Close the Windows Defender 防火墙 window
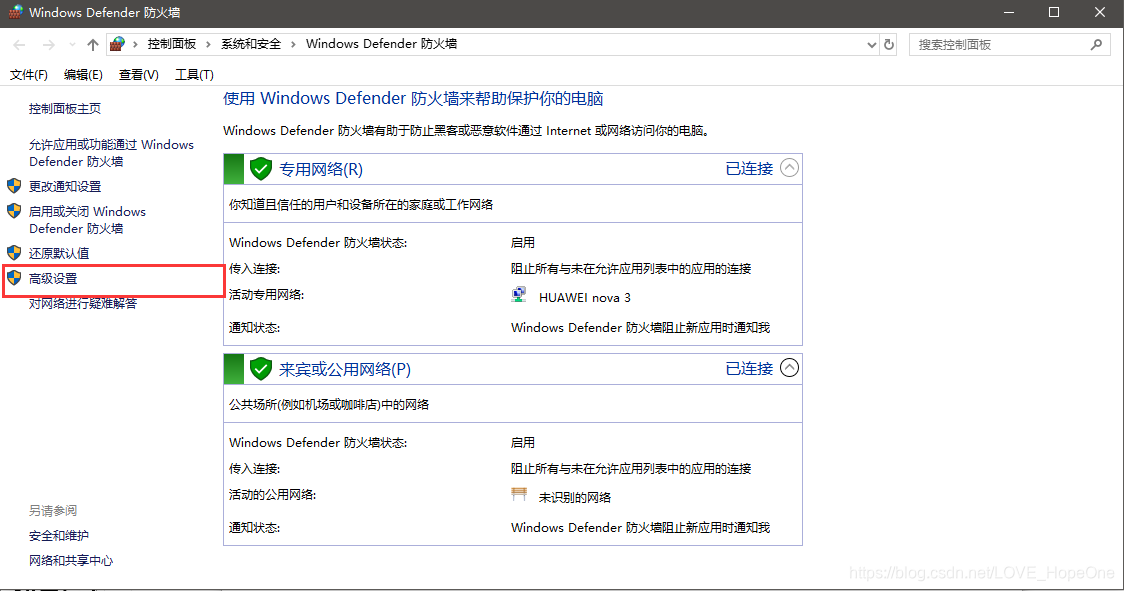Screen dimensions: 1124x591 pos(1100,12)
